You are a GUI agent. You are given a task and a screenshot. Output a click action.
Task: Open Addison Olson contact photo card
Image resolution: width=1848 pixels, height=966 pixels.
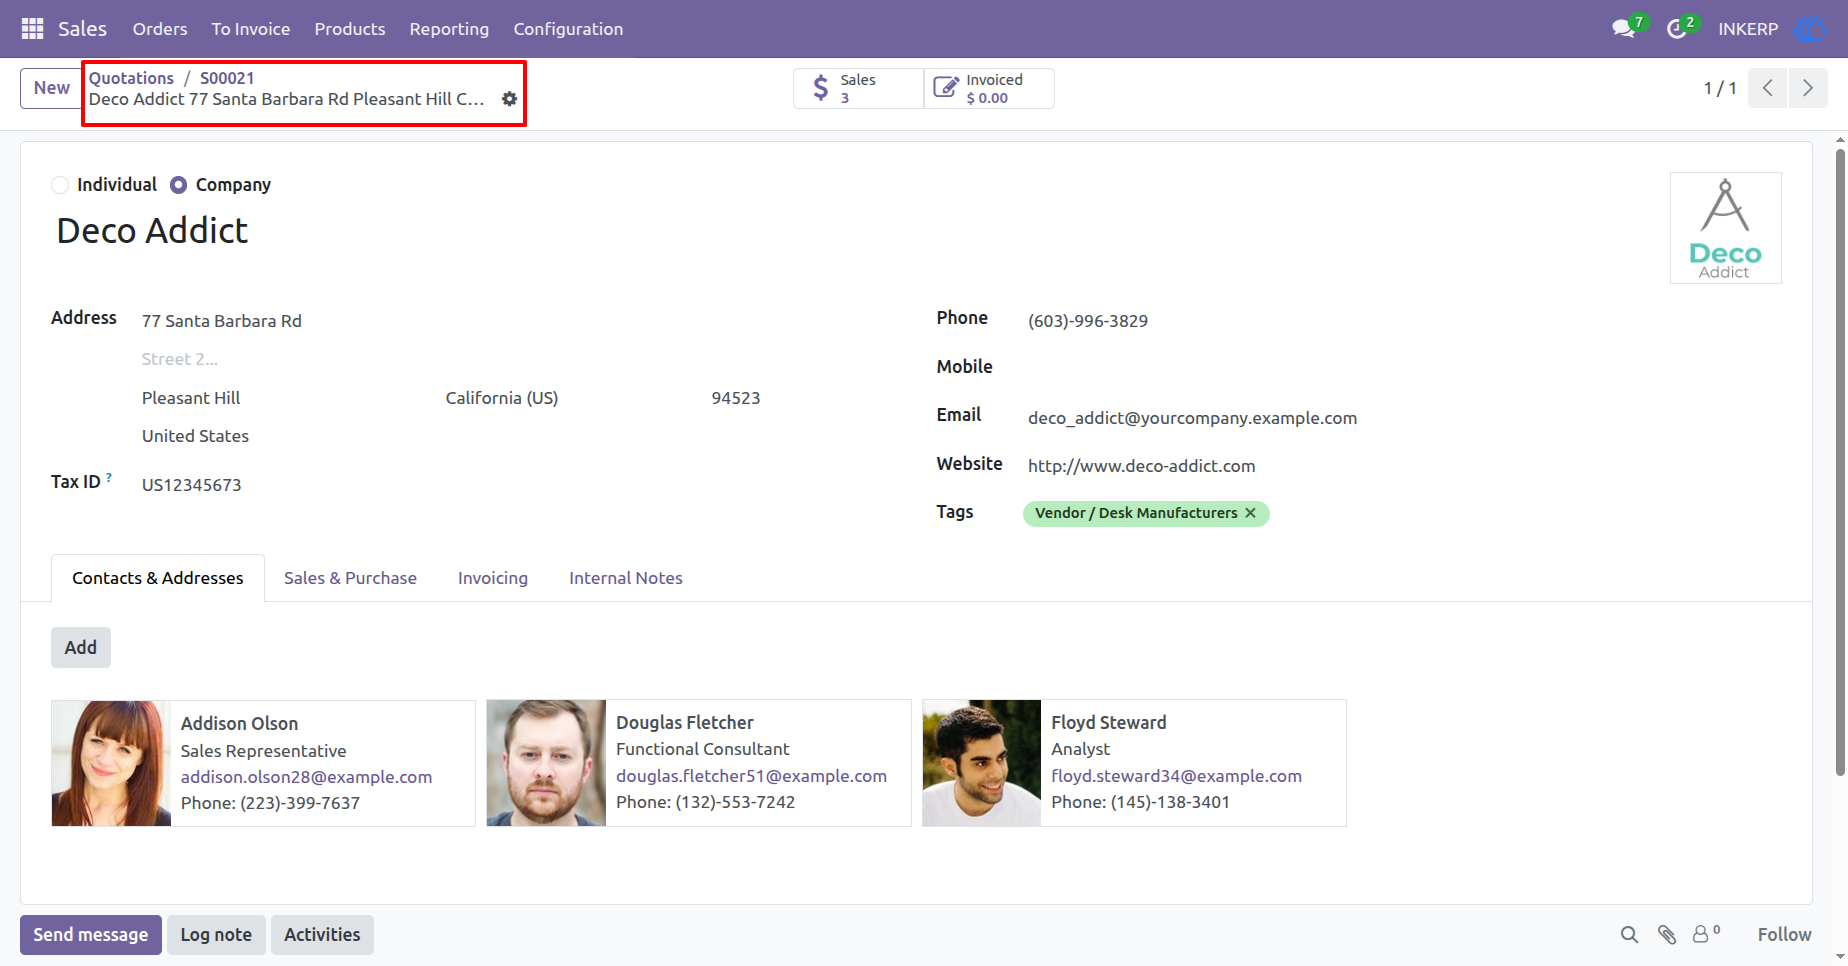click(111, 763)
